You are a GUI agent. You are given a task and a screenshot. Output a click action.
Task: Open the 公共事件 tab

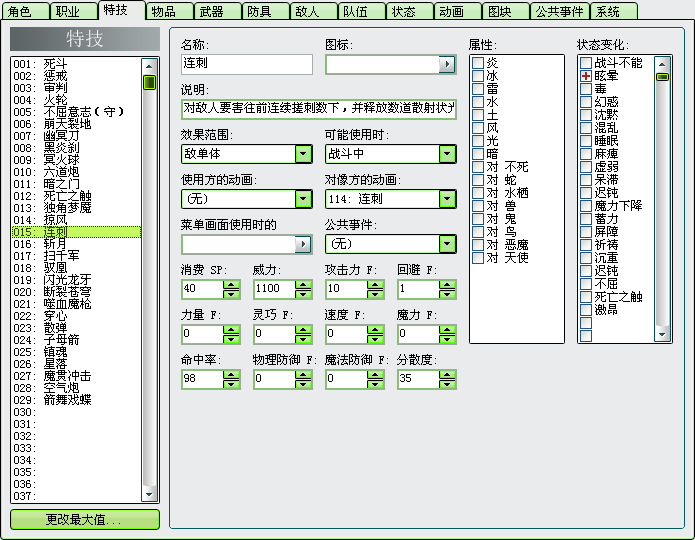[559, 11]
